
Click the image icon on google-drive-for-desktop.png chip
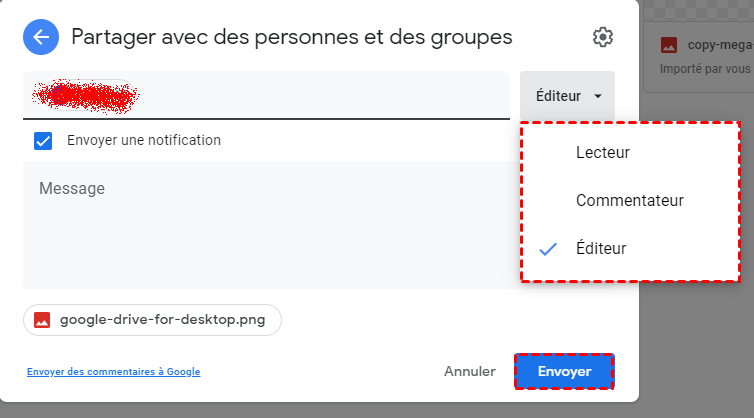point(42,320)
